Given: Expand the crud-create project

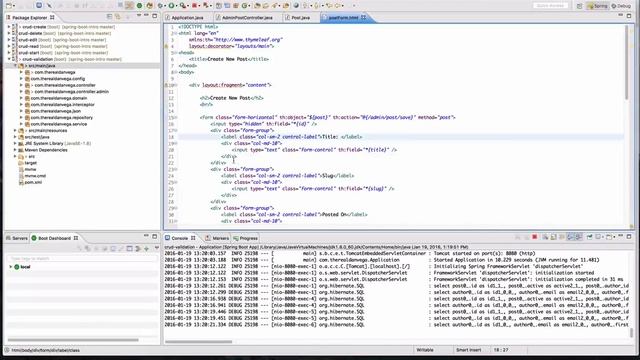Looking at the screenshot, I should click(9, 27).
